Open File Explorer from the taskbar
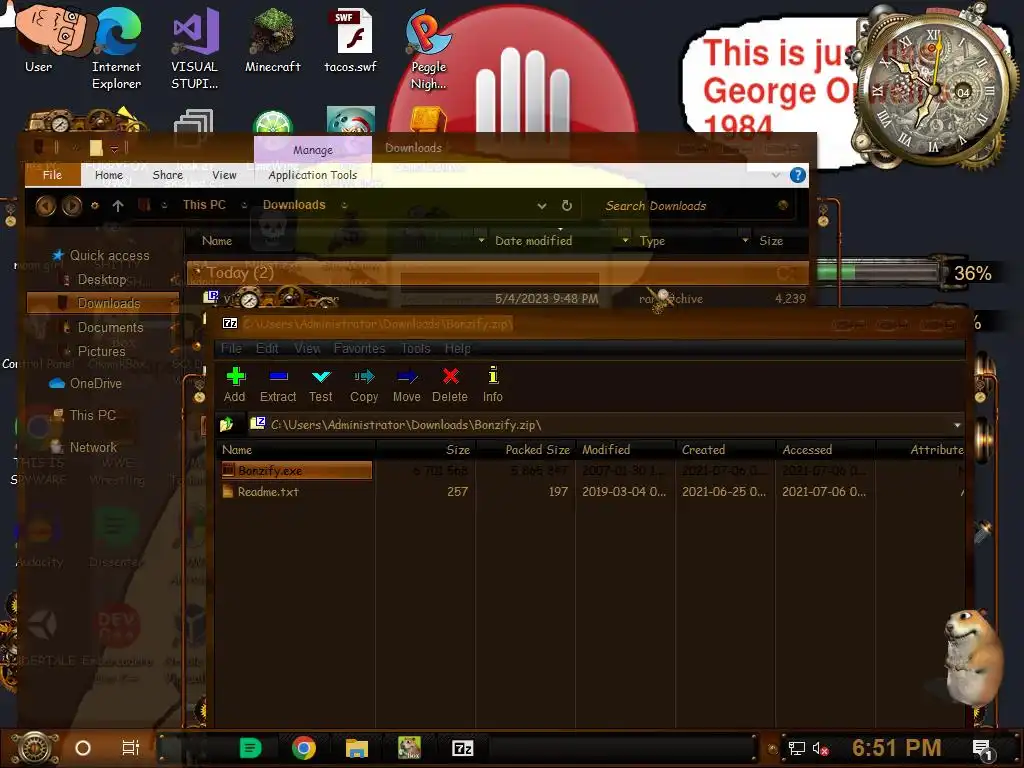The image size is (1024, 768). [357, 748]
